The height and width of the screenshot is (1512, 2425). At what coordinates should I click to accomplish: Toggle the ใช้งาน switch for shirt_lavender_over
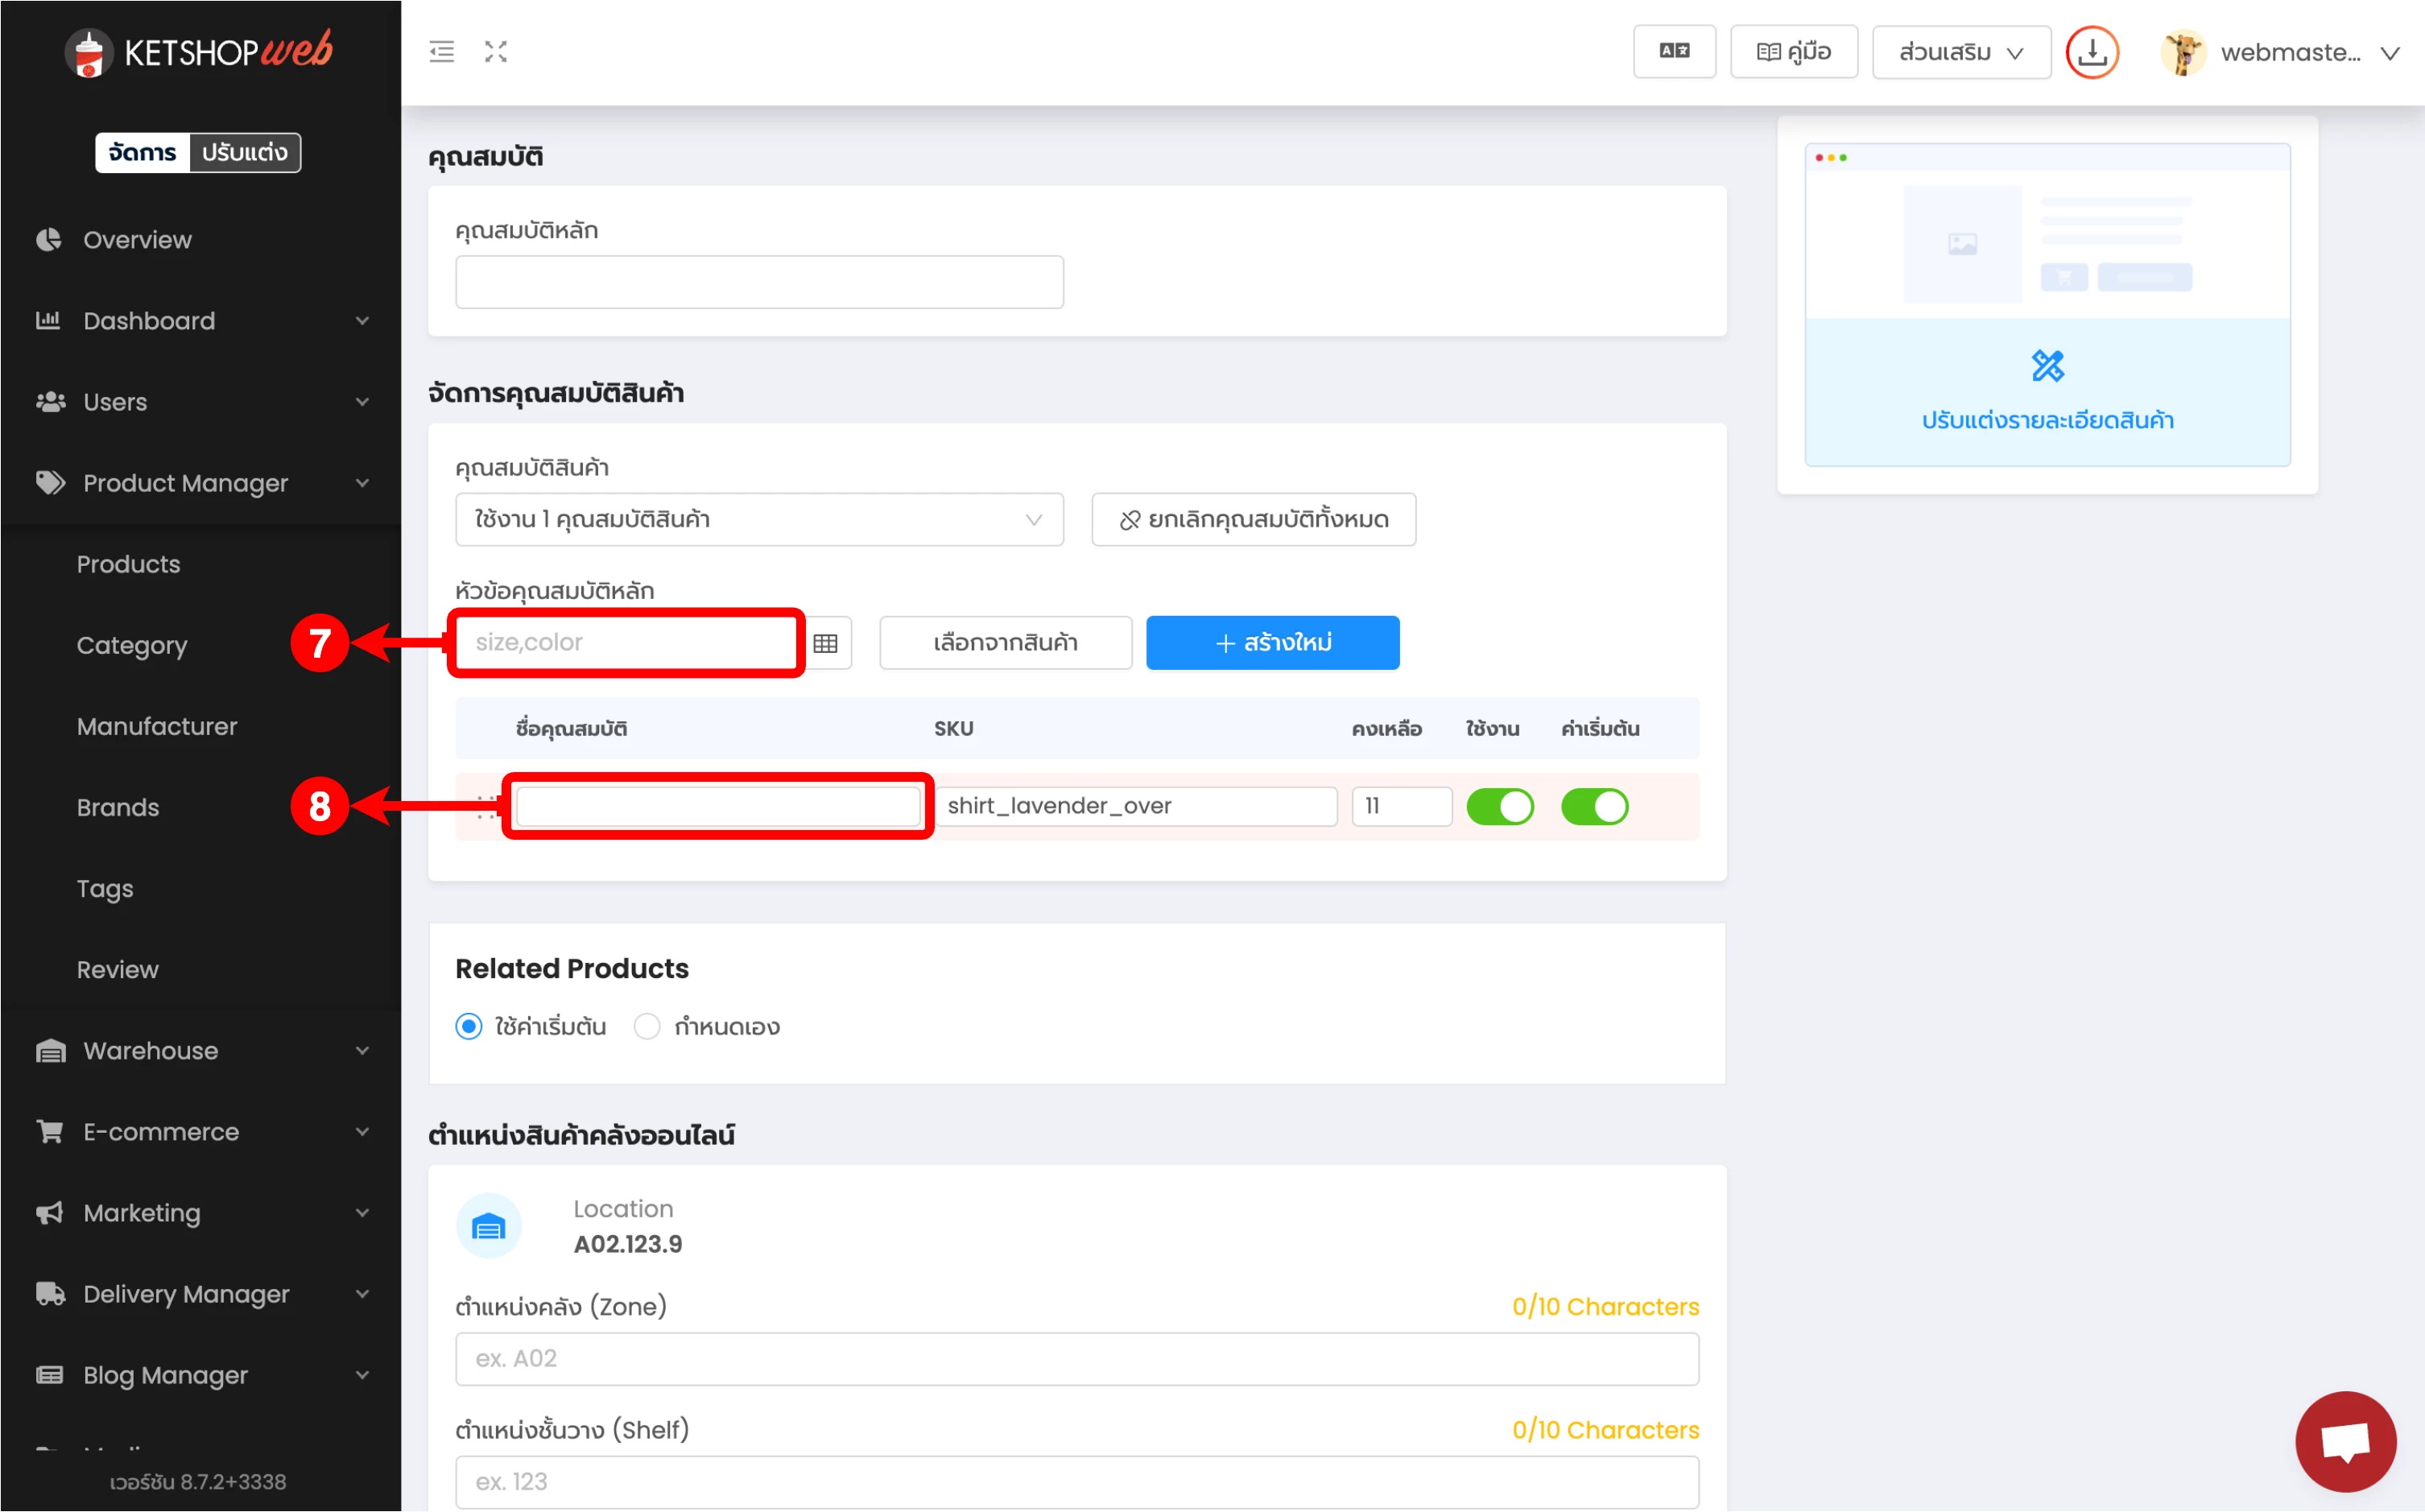(x=1500, y=806)
